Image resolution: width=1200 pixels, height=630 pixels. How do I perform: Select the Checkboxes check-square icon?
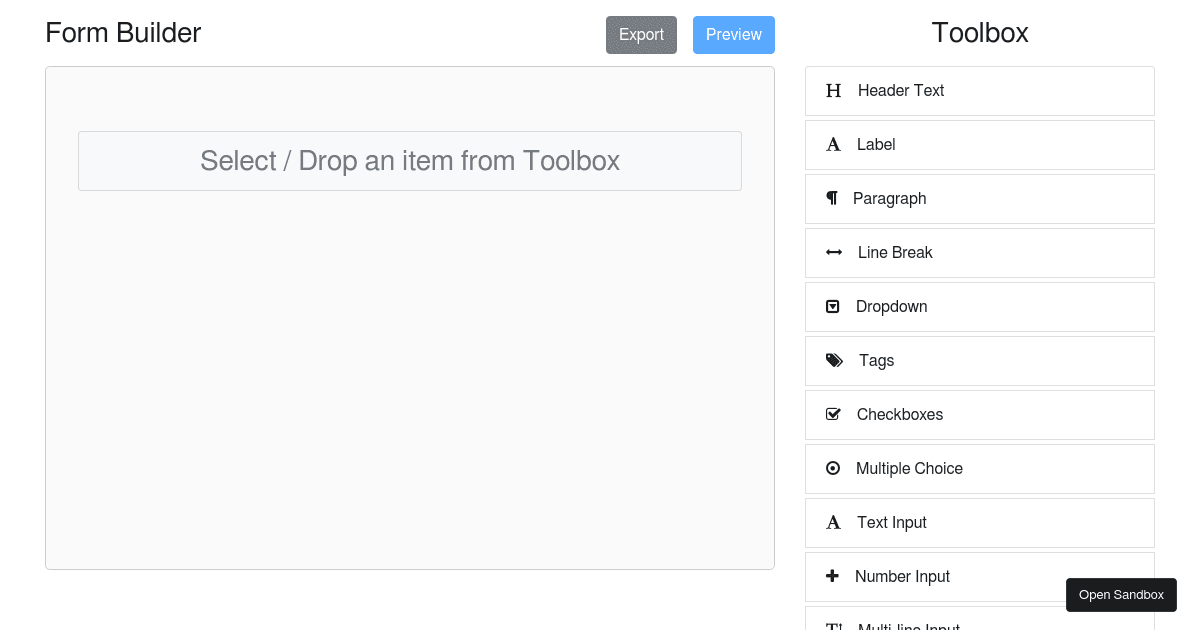[x=833, y=414]
